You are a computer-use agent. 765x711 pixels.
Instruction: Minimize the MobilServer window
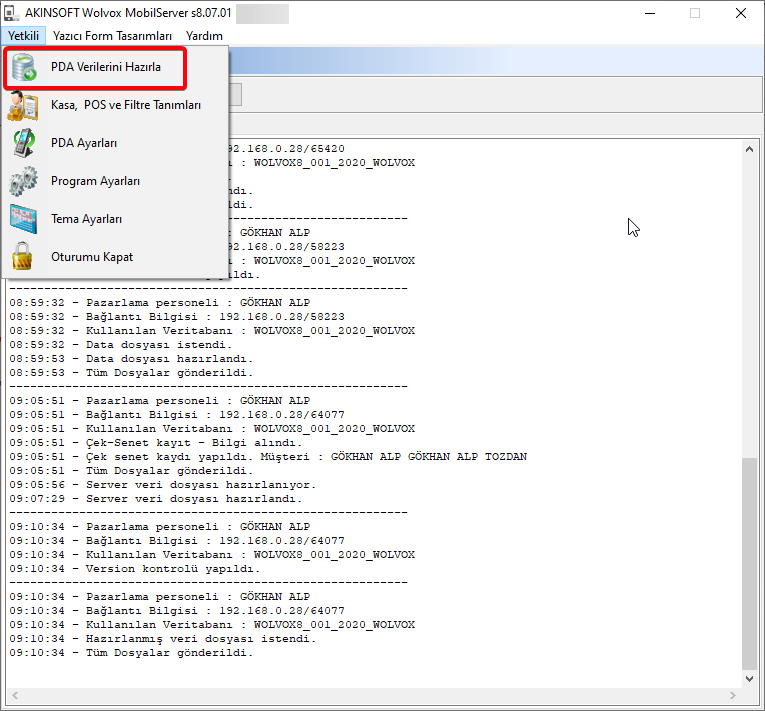click(650, 13)
